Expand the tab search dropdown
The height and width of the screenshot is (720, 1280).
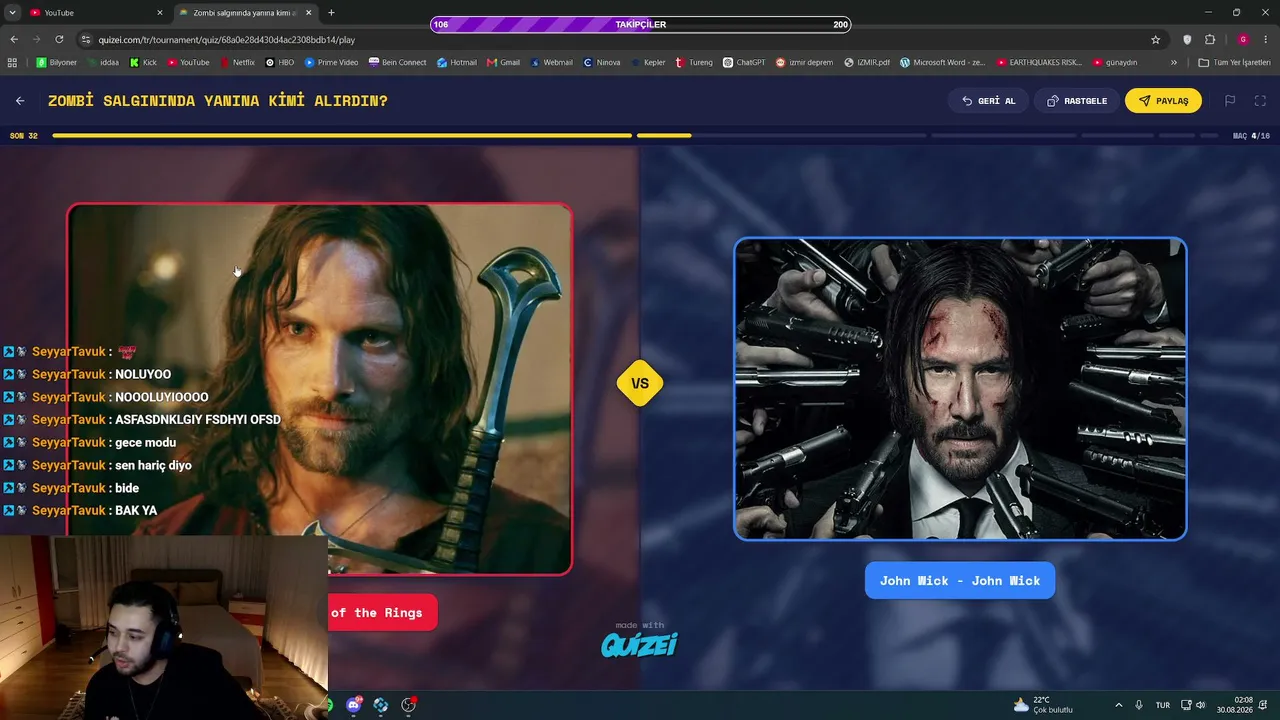tap(12, 13)
